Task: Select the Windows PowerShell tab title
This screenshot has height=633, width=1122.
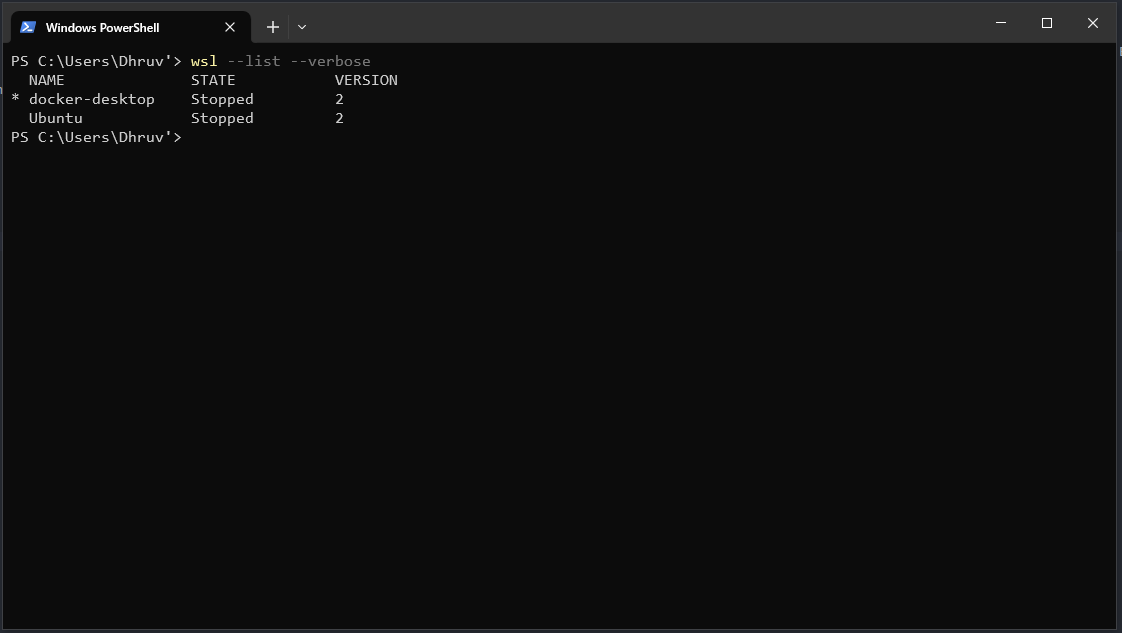Action: click(102, 27)
